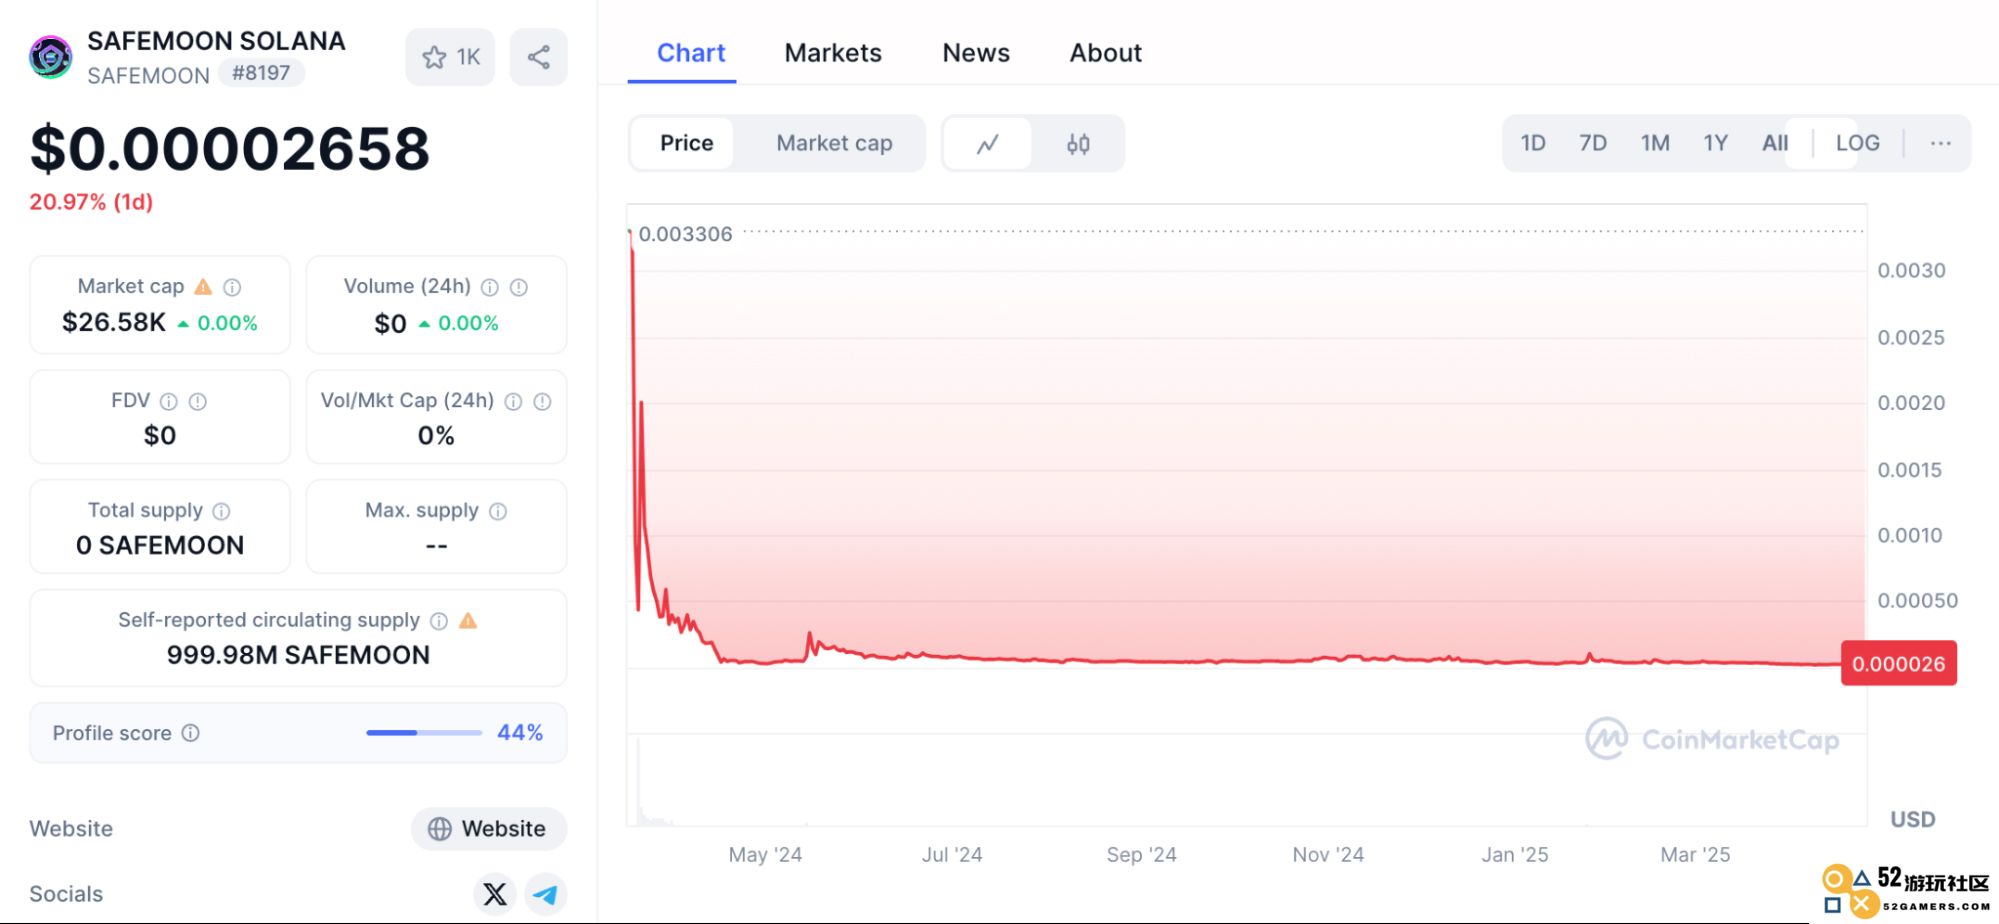Switch to line chart view icon
The width and height of the screenshot is (1999, 924).
click(988, 144)
